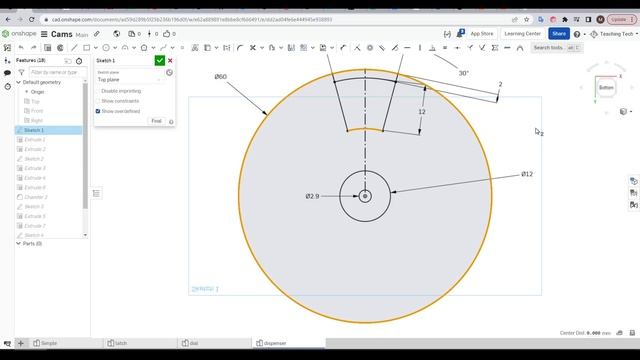Accept Sketch 1 with the green checkmark
The image size is (640, 360).
pyautogui.click(x=160, y=60)
